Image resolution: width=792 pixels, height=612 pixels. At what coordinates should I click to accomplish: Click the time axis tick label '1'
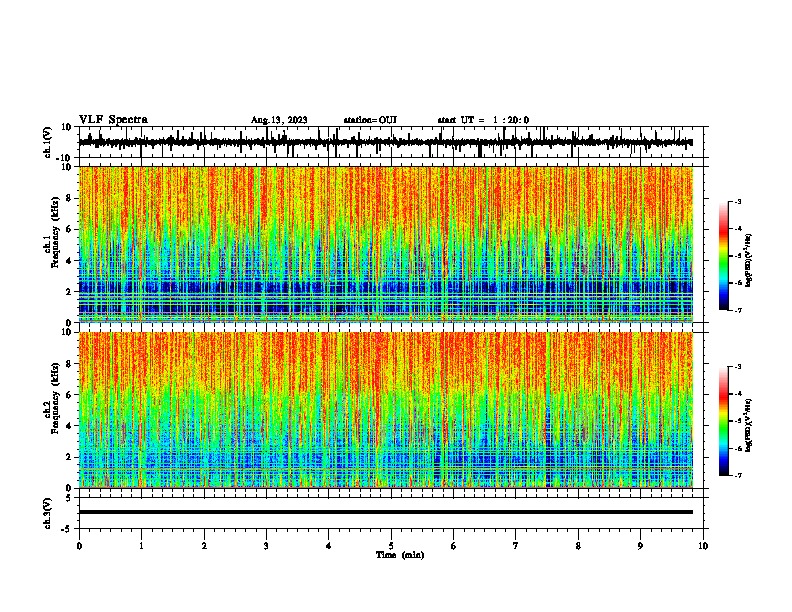pos(142,546)
